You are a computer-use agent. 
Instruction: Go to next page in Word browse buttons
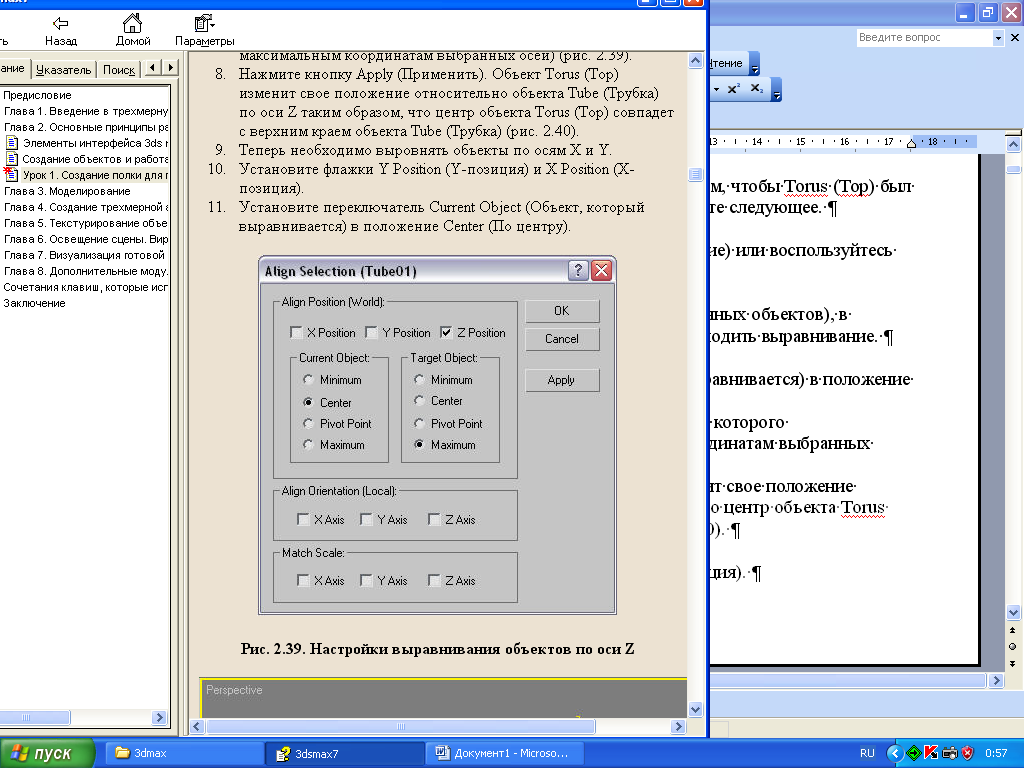point(1012,664)
